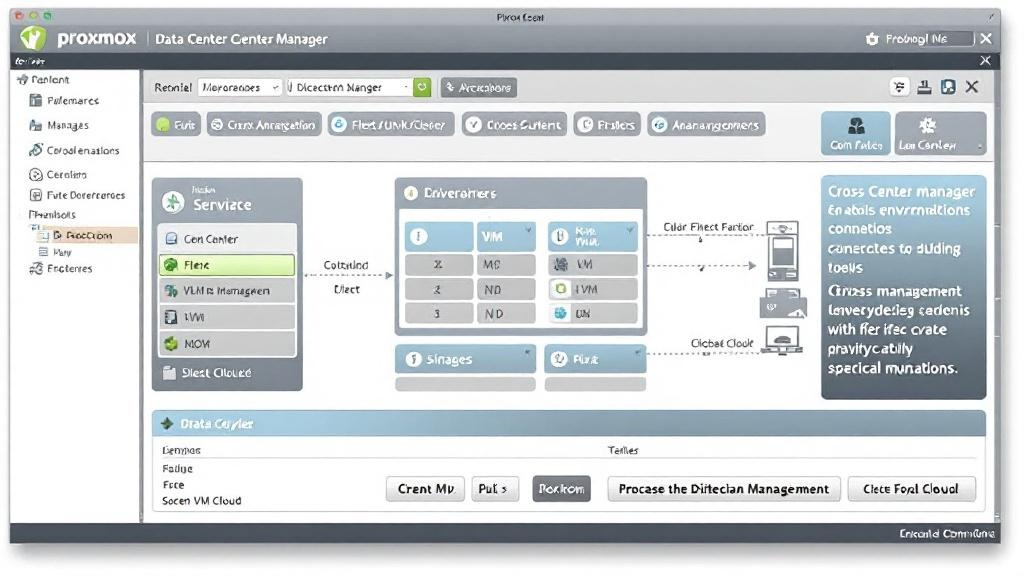Toggle the Cooes Surtent checkmark button
1024x576 pixels.
[x=513, y=125]
